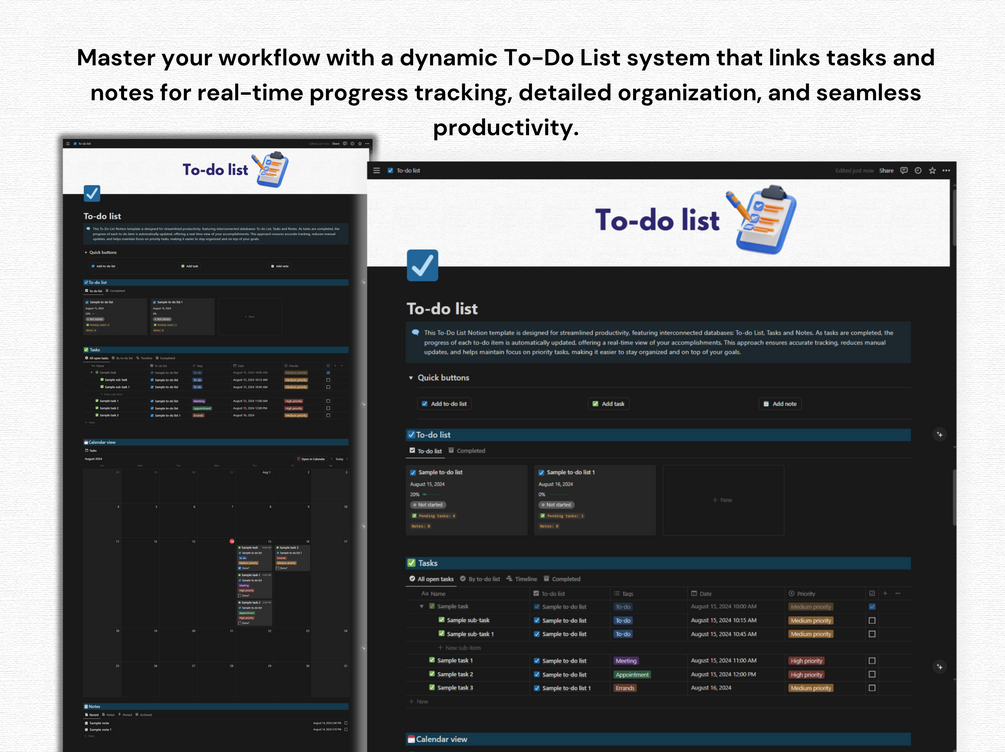Click the blue checkmark page icon in large window
This screenshot has height=752, width=1005.
[x=422, y=265]
